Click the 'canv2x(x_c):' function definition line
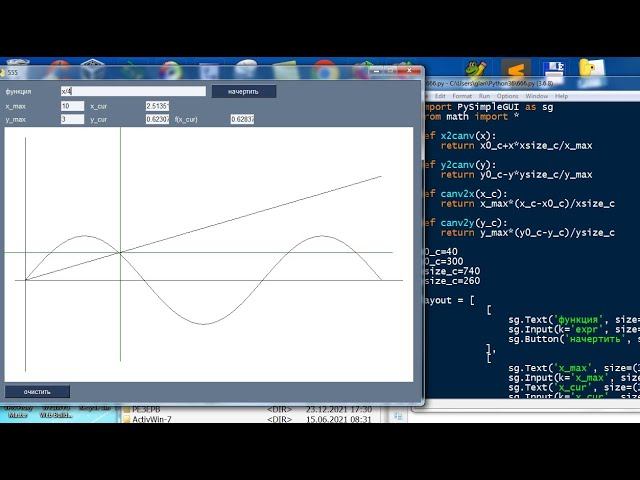The width and height of the screenshot is (640, 480). [466, 193]
